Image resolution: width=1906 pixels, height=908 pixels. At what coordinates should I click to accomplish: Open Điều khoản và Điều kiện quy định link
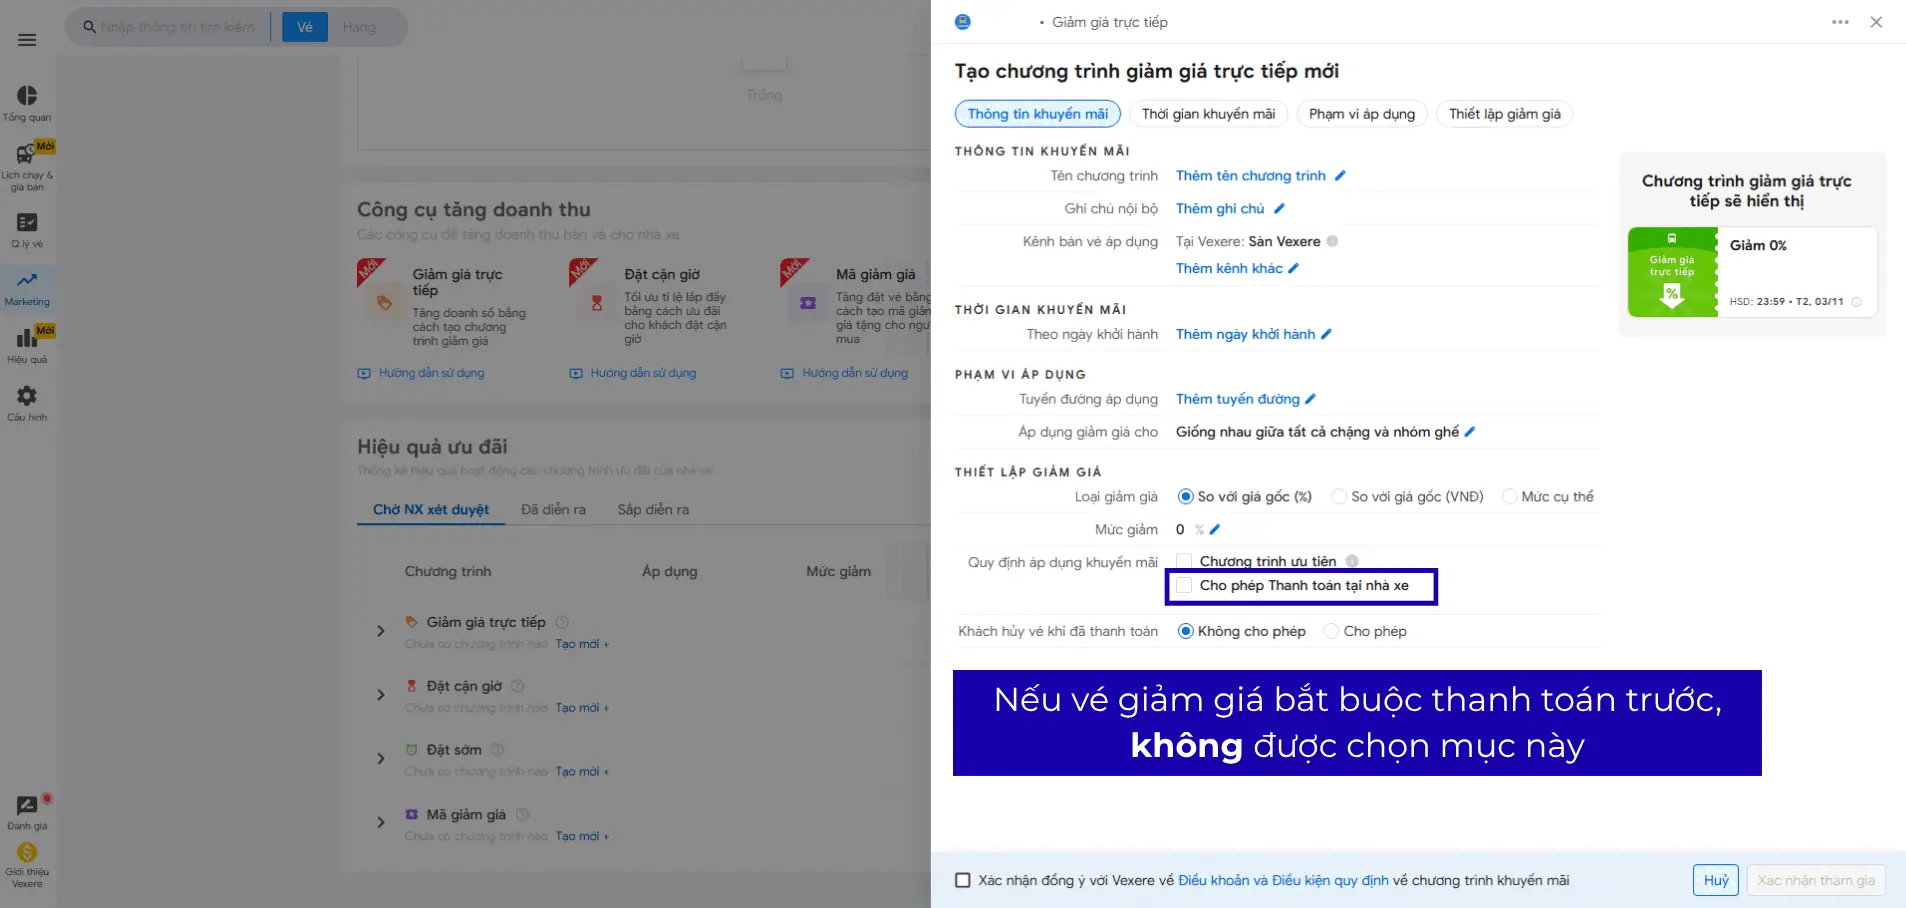pos(1283,881)
